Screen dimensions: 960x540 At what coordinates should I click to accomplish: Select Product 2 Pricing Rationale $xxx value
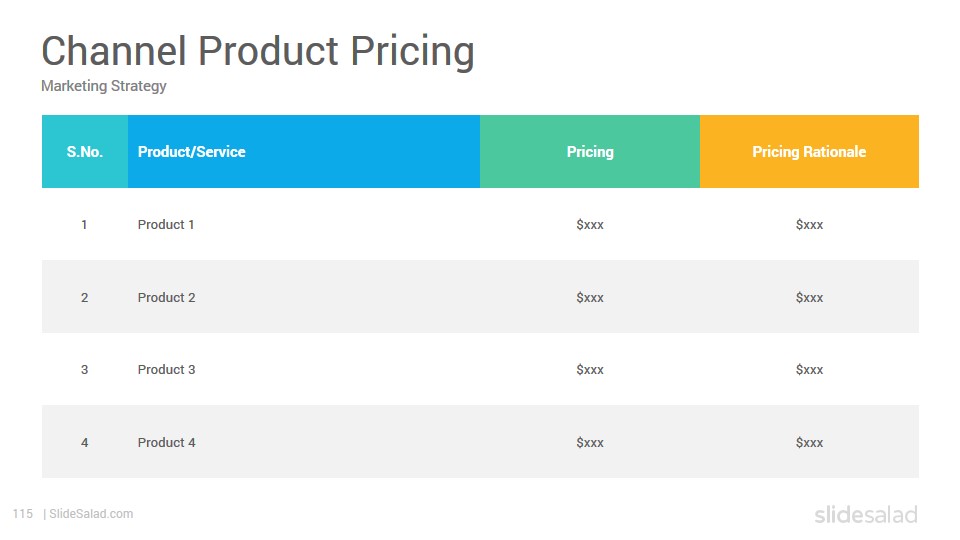point(809,298)
